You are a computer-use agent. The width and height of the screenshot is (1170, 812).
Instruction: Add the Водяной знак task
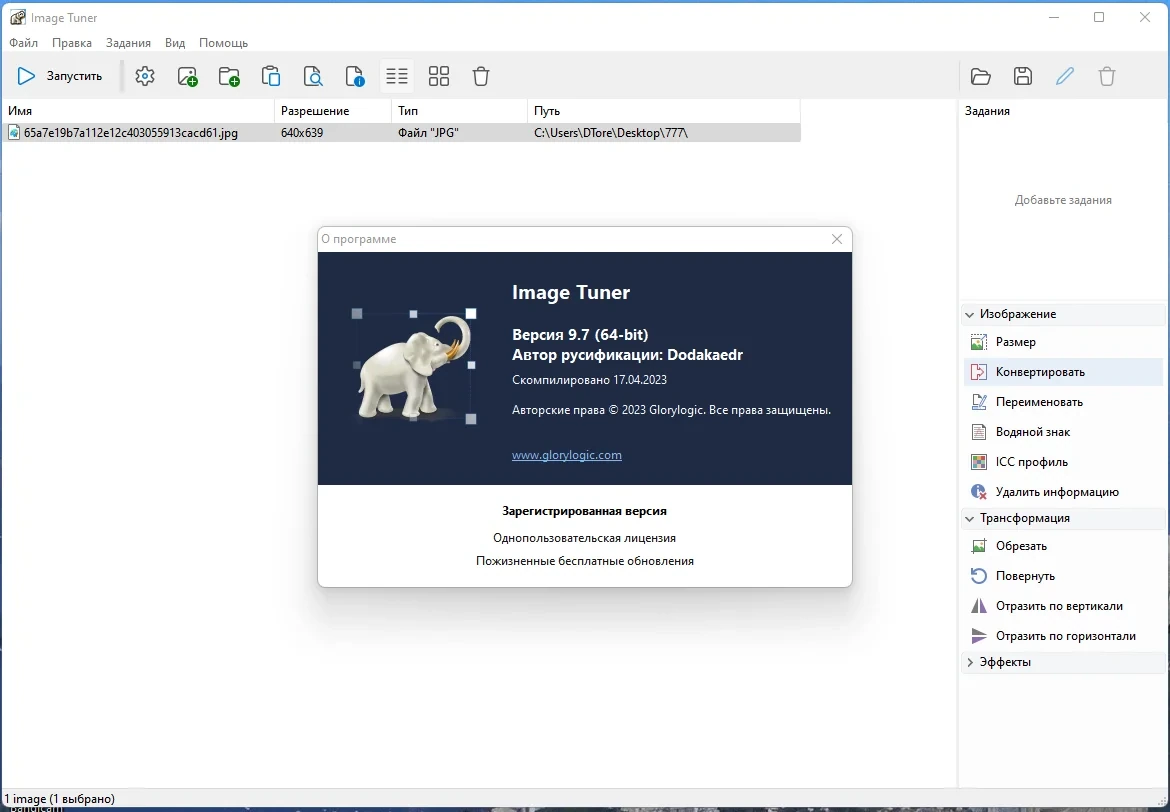1063,431
